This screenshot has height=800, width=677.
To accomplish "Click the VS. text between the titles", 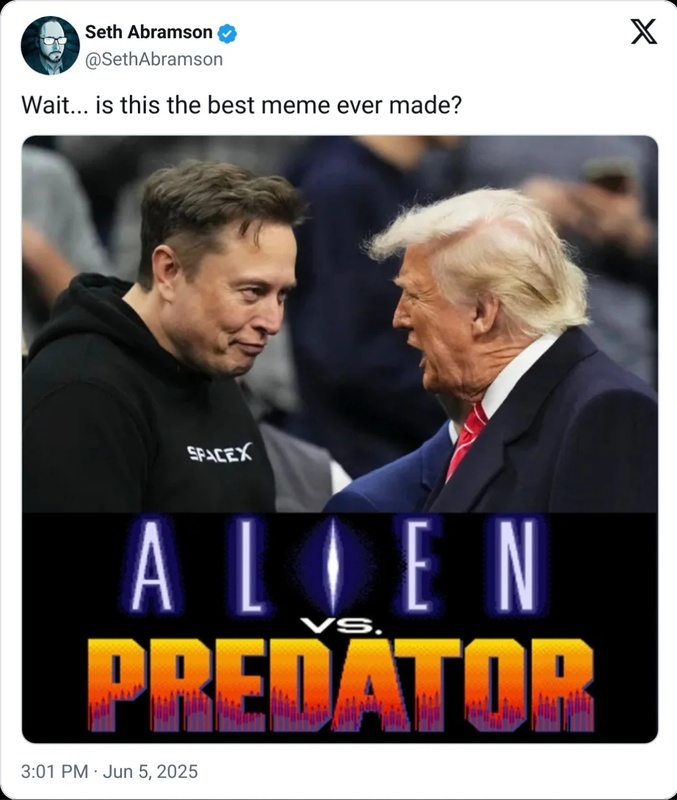I will click(340, 626).
